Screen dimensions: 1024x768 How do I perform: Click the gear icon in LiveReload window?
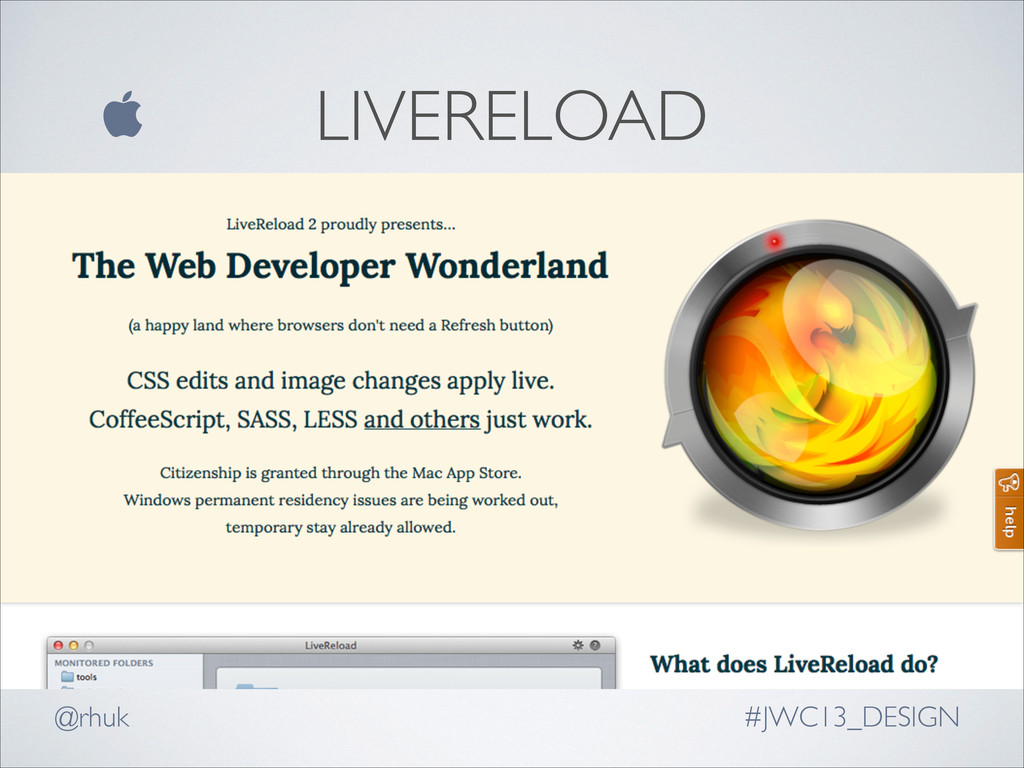click(x=578, y=645)
